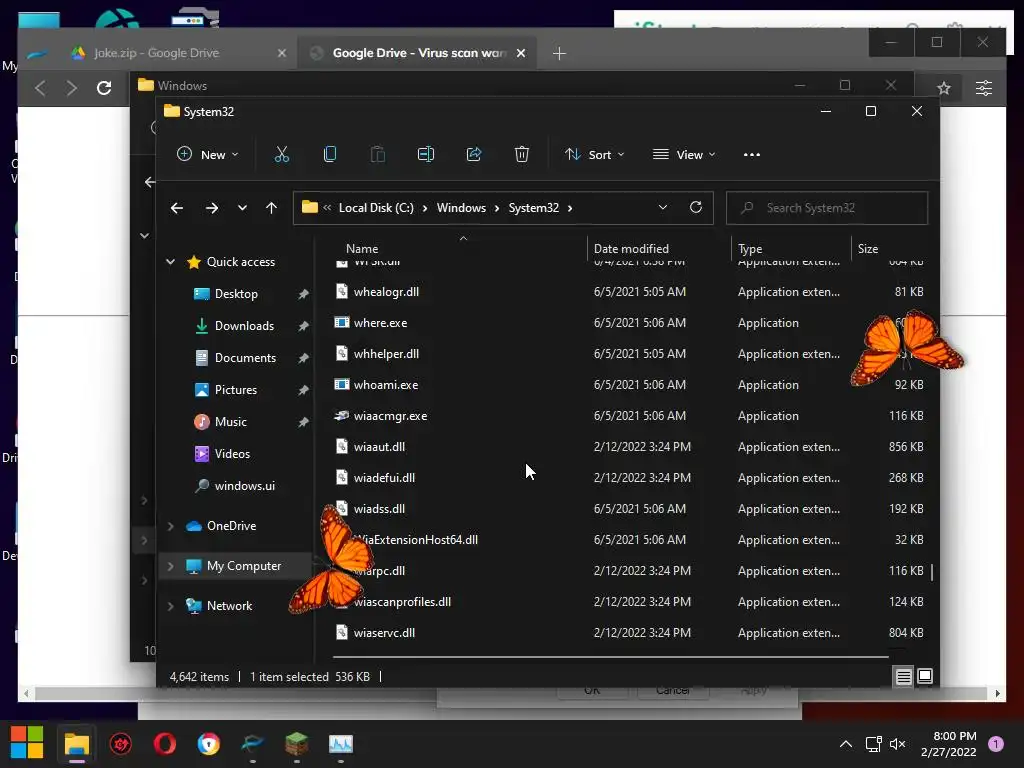Click the Local Disk (C:) breadcrumb
Screen dimensions: 1024x768
(376, 208)
